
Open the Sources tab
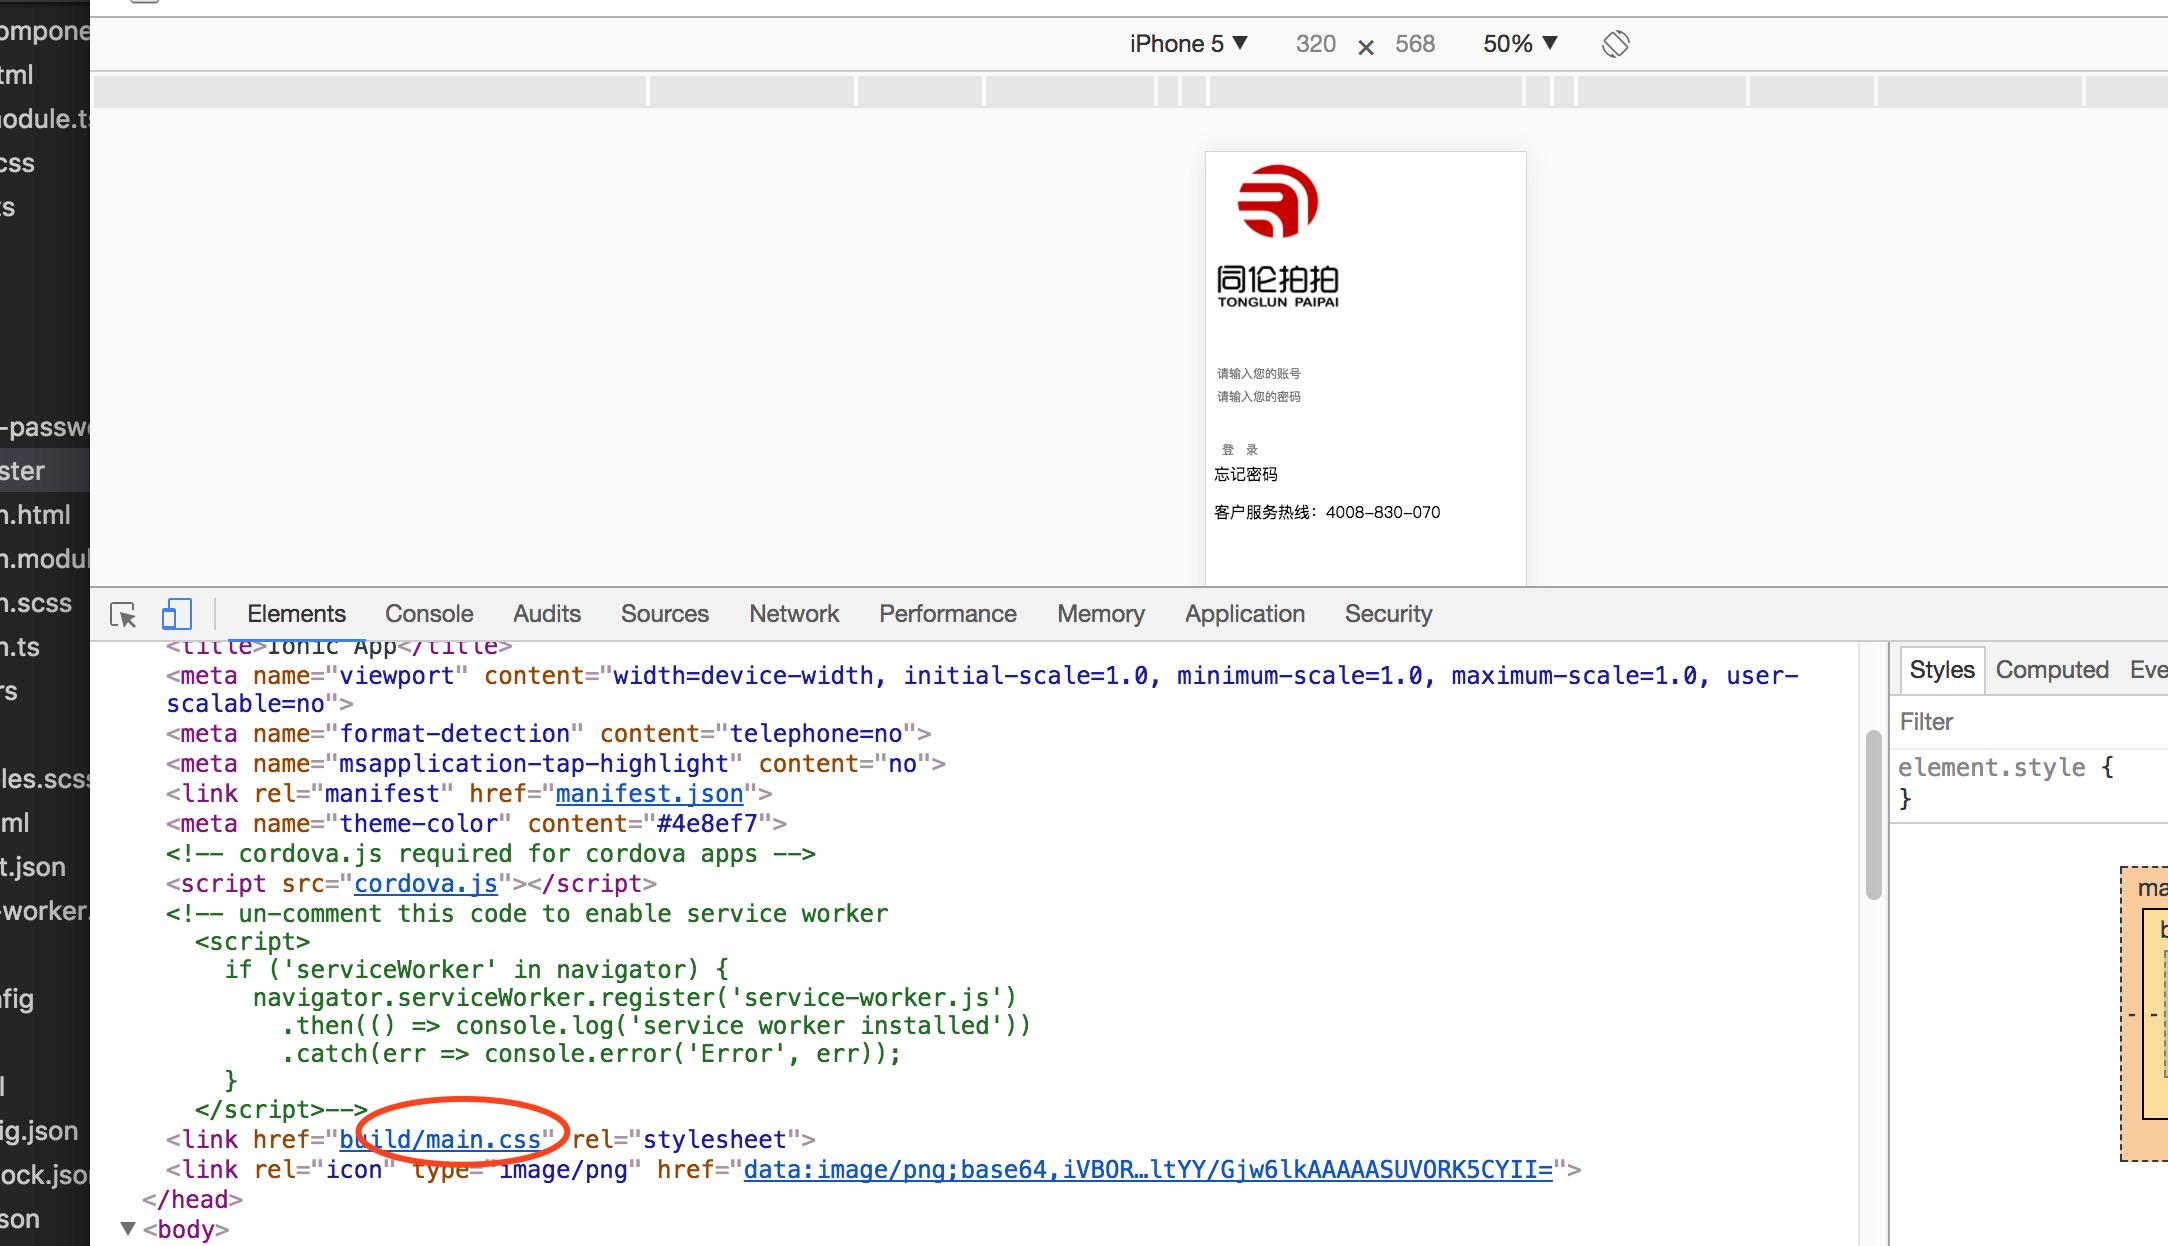(665, 614)
